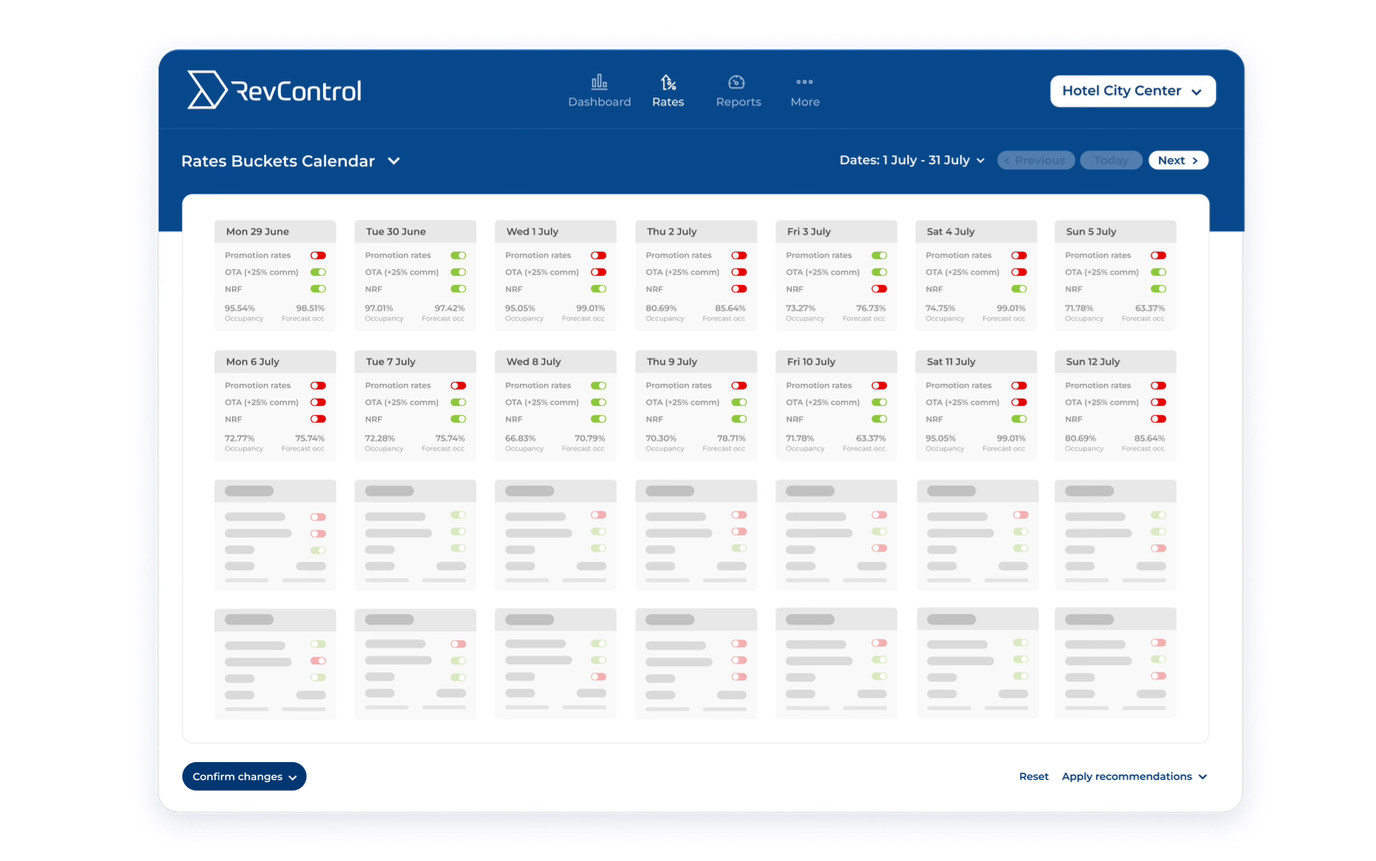This screenshot has height=861, width=1376.
Task: Toggle NRF for Tue 7 July
Action: [x=458, y=419]
